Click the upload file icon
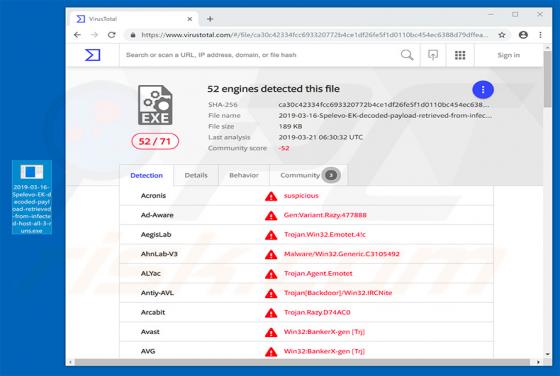This screenshot has width=560, height=376. coord(433,55)
